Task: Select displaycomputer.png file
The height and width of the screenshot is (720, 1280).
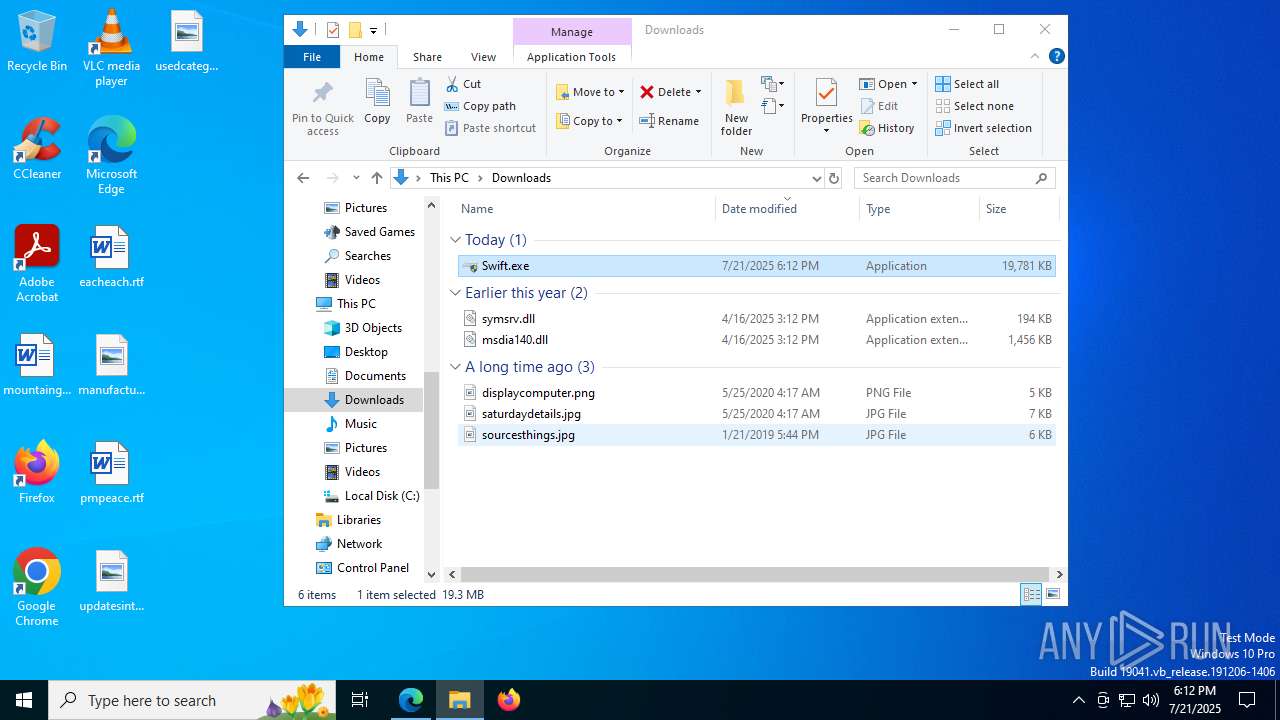Action: coord(756,393)
